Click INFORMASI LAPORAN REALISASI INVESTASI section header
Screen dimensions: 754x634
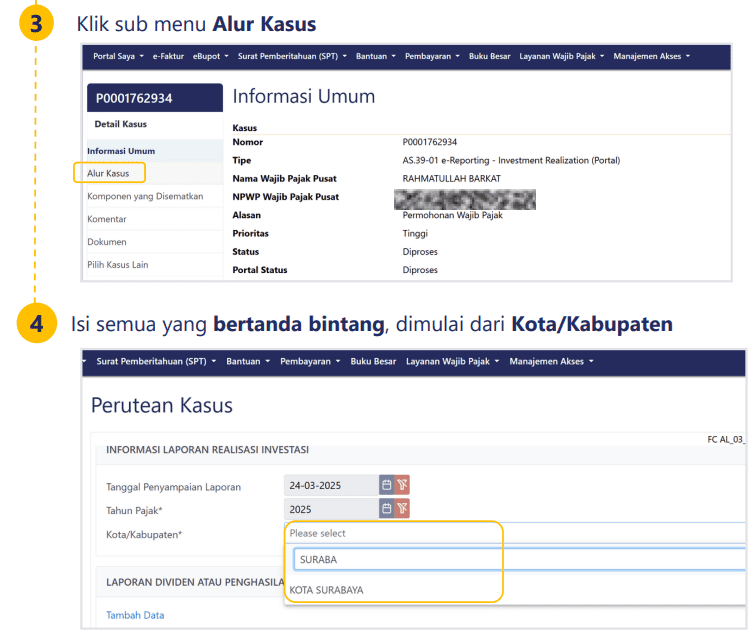tap(207, 450)
